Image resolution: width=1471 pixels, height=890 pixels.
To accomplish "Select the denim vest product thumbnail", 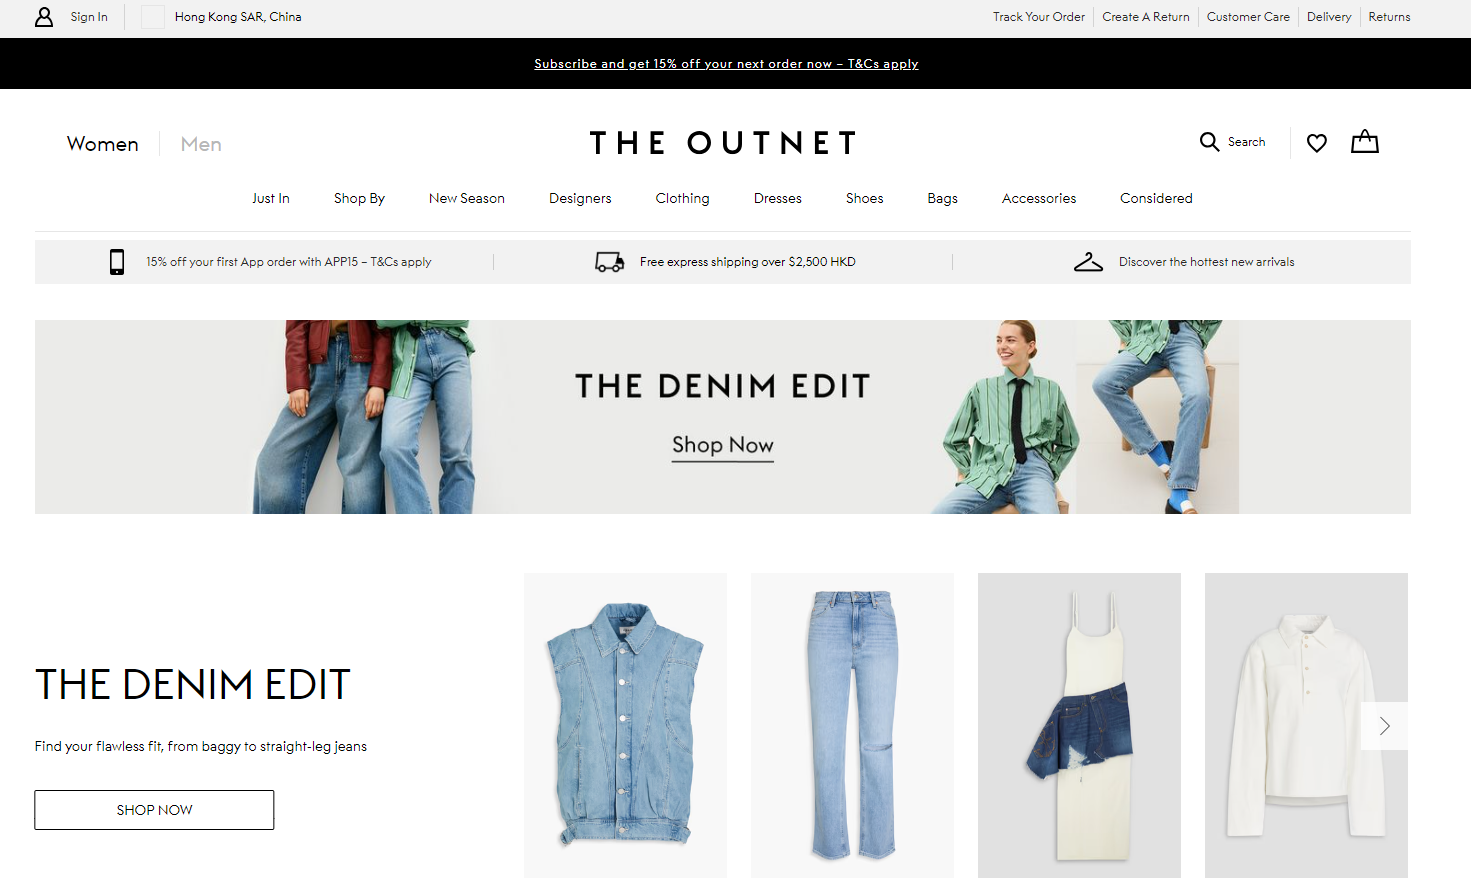I will (x=625, y=725).
